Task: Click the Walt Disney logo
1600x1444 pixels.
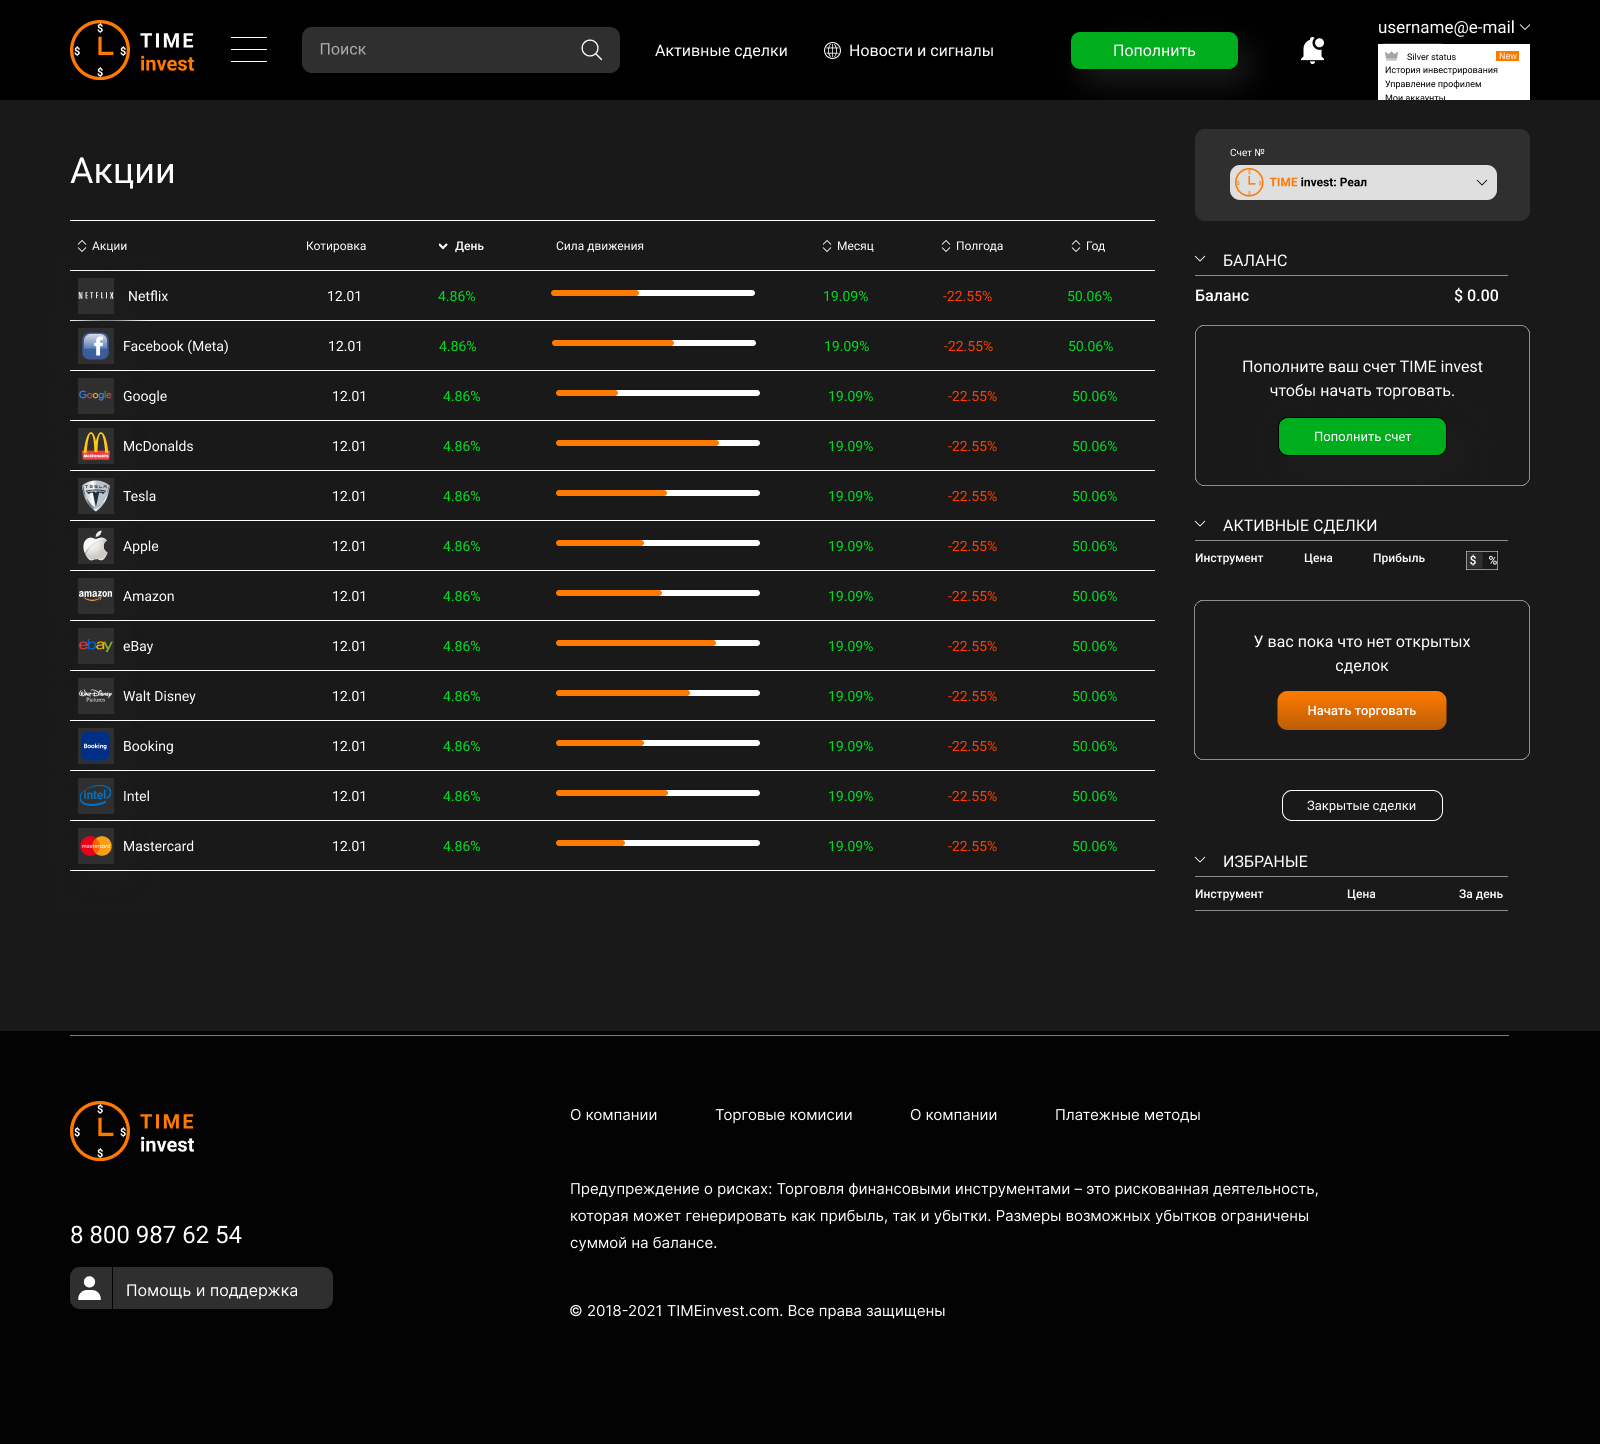Action: coord(96,696)
